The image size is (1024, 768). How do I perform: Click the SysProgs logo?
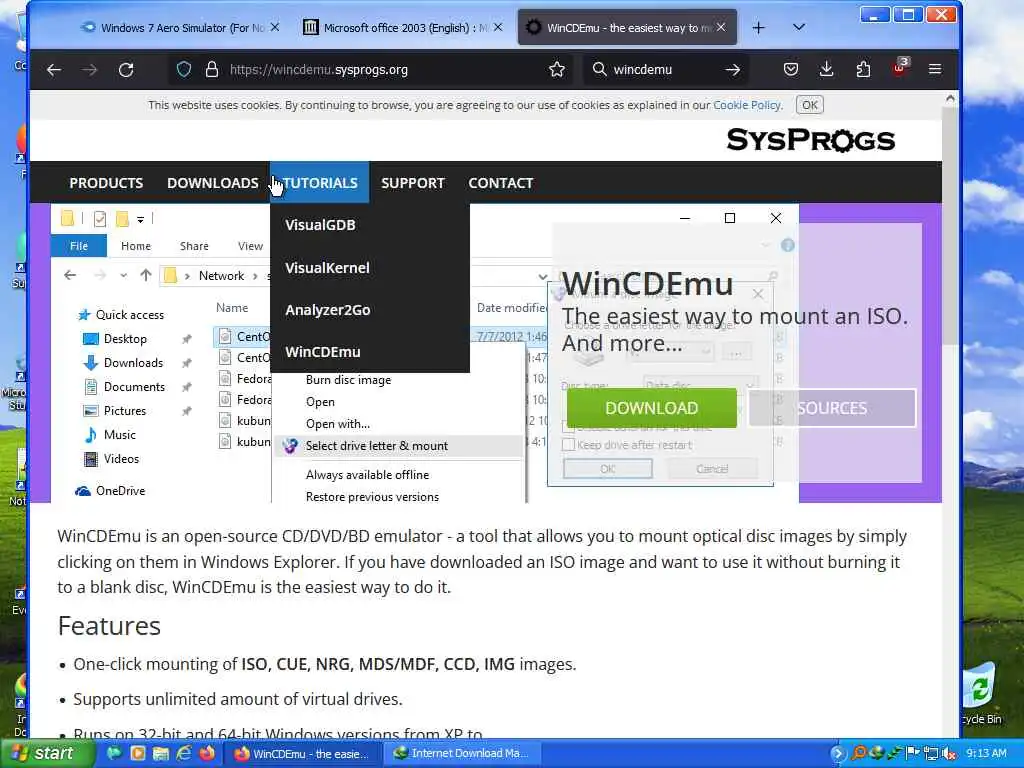click(x=810, y=140)
